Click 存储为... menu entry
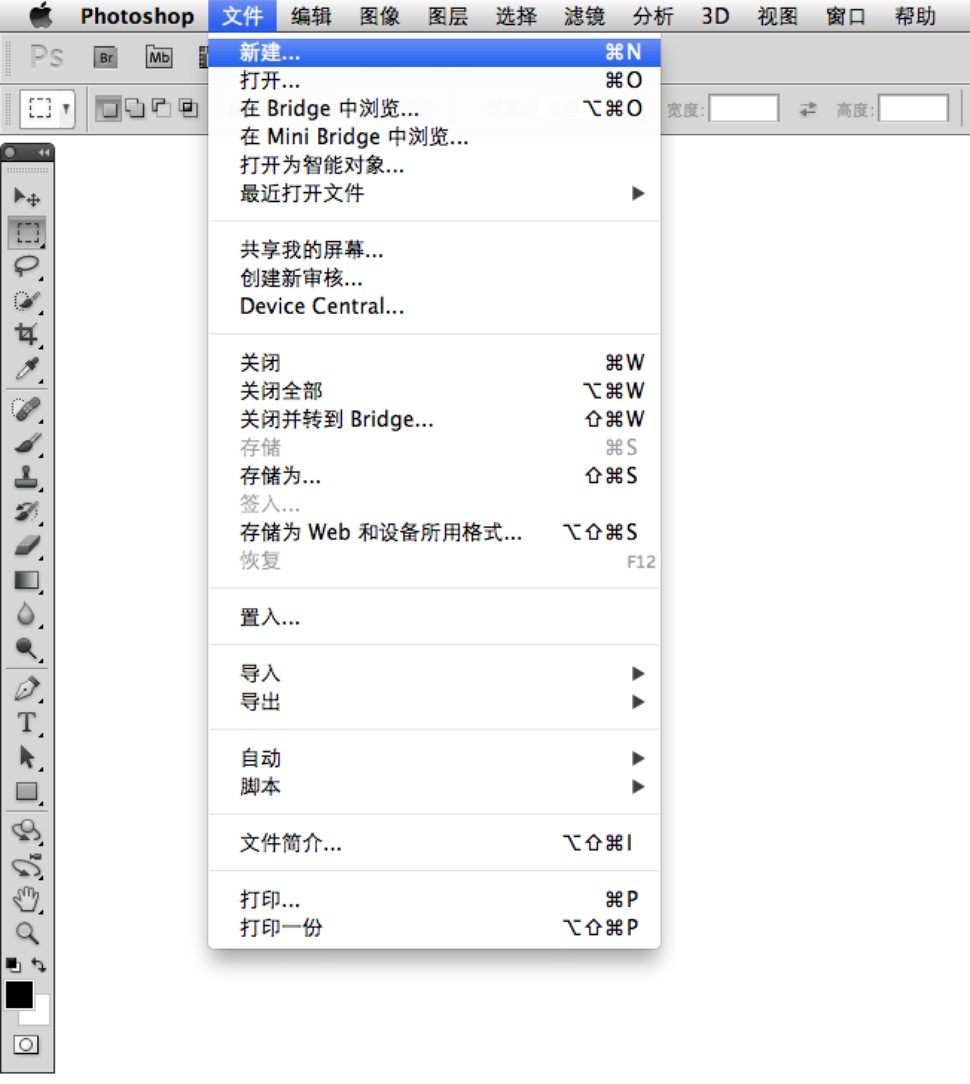This screenshot has height=1084, width=970. [280, 476]
